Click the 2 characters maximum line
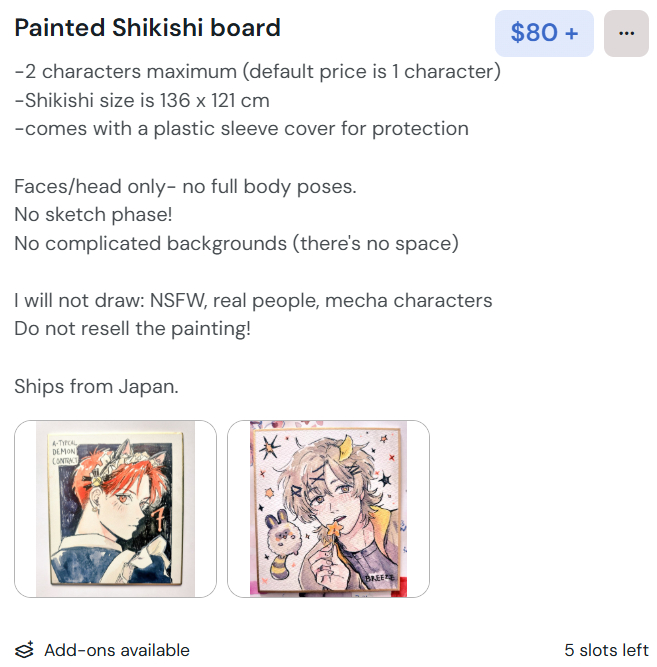The width and height of the screenshot is (657, 667). [x=257, y=72]
